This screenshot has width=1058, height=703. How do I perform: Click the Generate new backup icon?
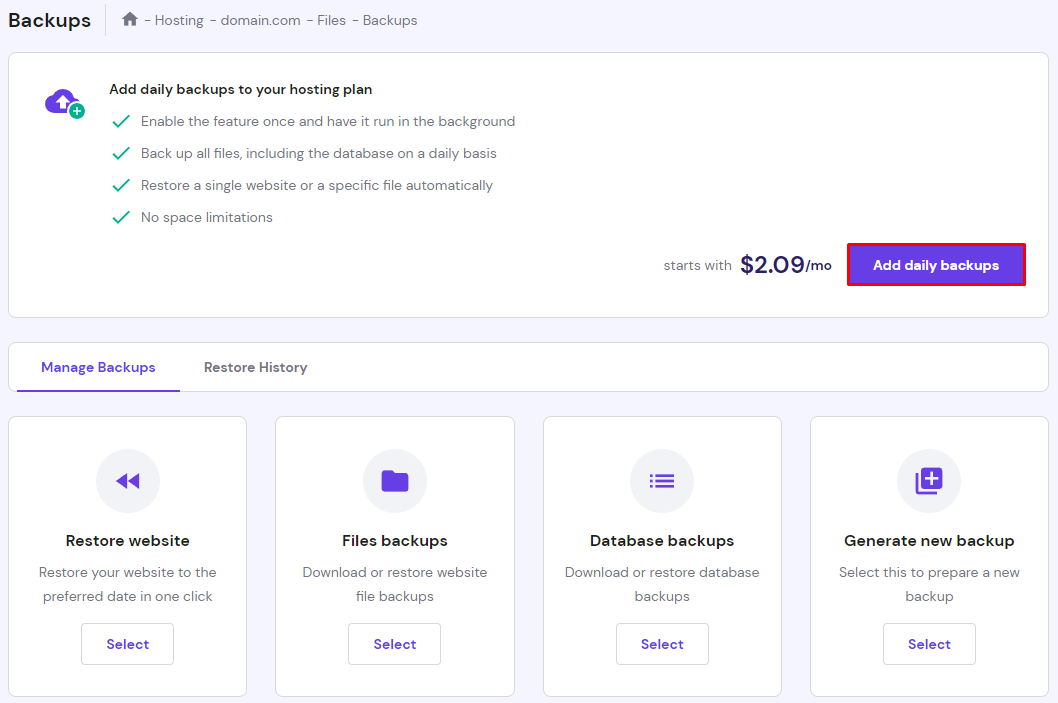coord(929,481)
